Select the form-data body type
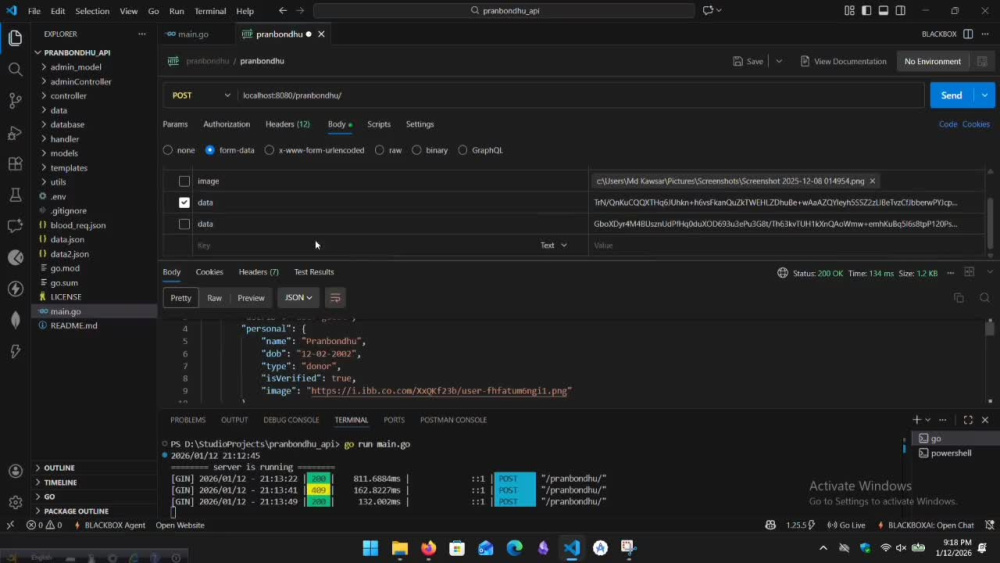The width and height of the screenshot is (1000, 563). [210, 150]
